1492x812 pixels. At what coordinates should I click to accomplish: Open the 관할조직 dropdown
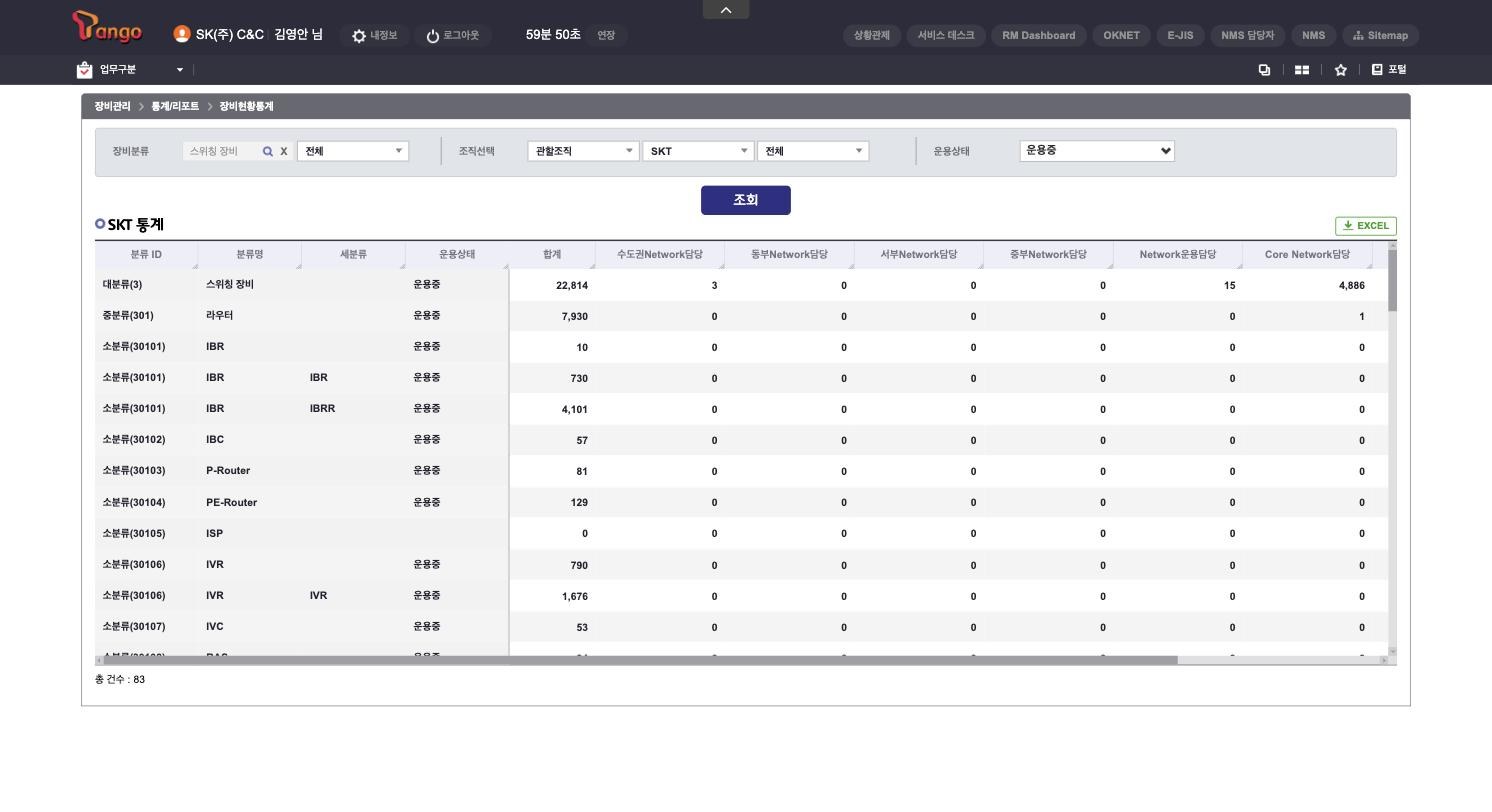[x=583, y=151]
